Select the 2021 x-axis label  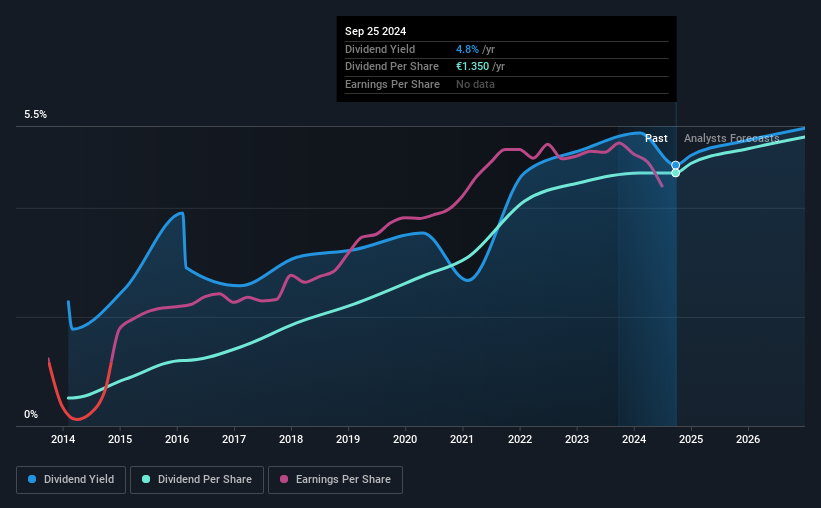coord(462,439)
